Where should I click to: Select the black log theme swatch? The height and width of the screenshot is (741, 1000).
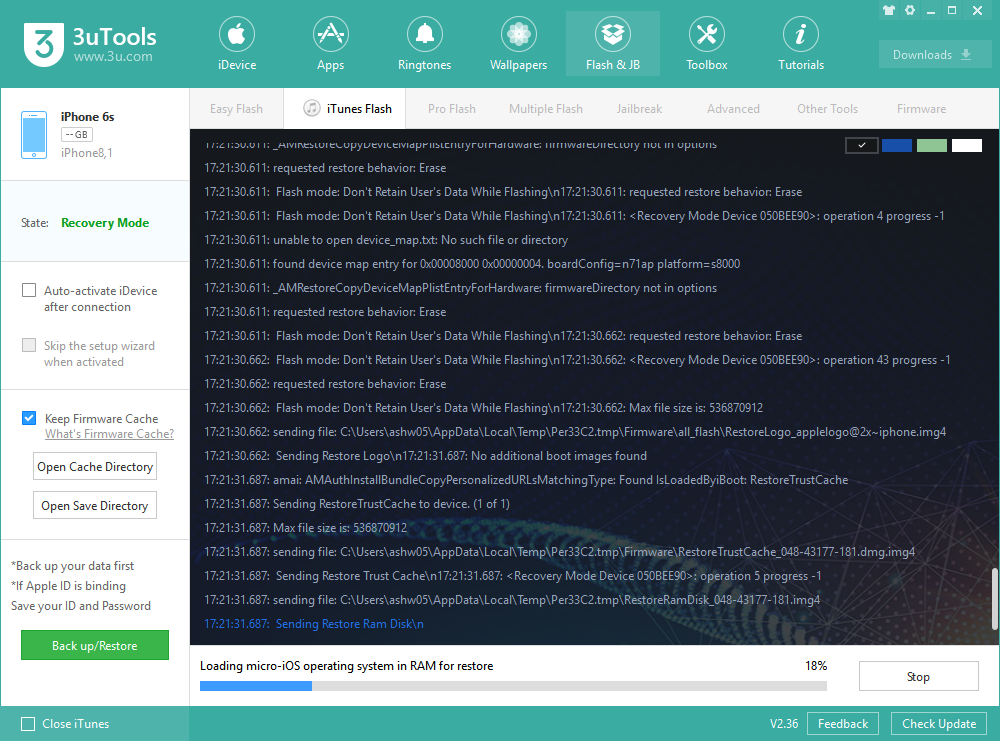862,145
